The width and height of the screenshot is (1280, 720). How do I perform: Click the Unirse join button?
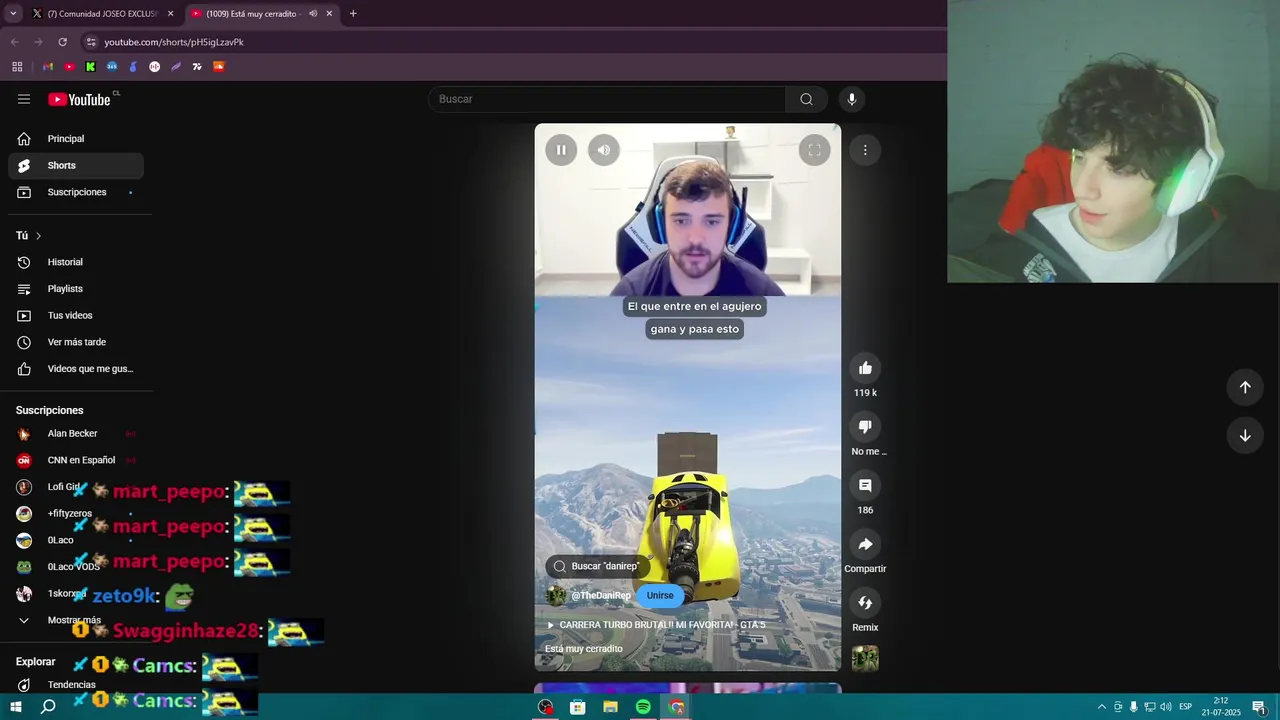coord(660,596)
